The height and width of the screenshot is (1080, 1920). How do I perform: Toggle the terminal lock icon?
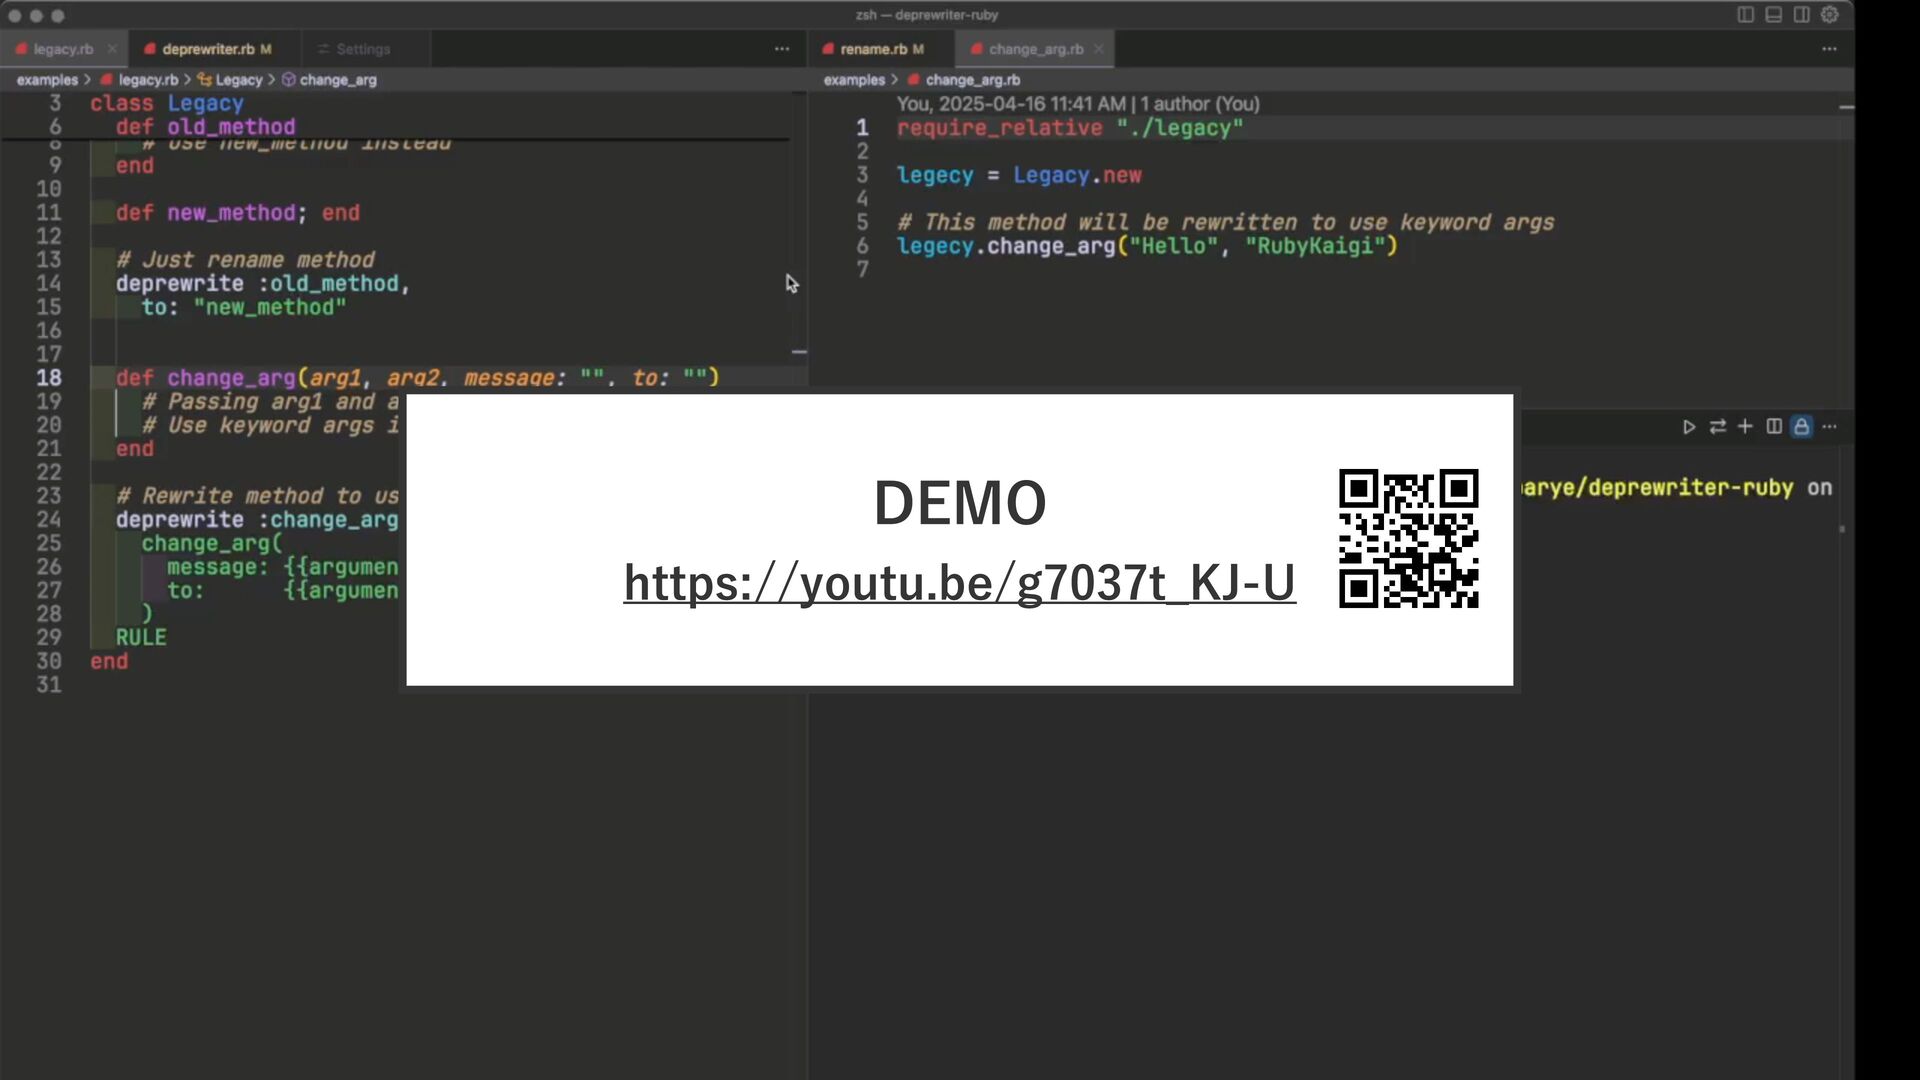click(1801, 427)
